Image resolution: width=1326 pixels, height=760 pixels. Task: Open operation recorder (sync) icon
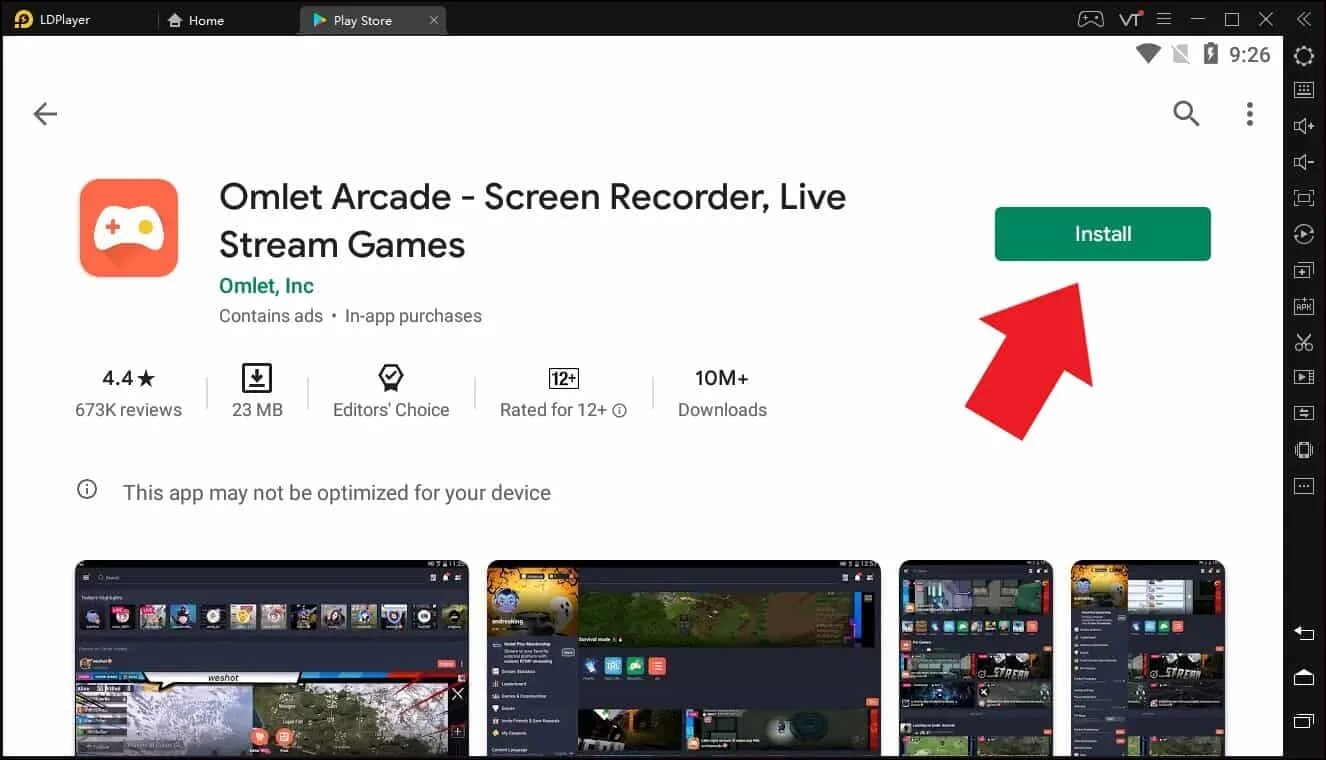click(1304, 234)
